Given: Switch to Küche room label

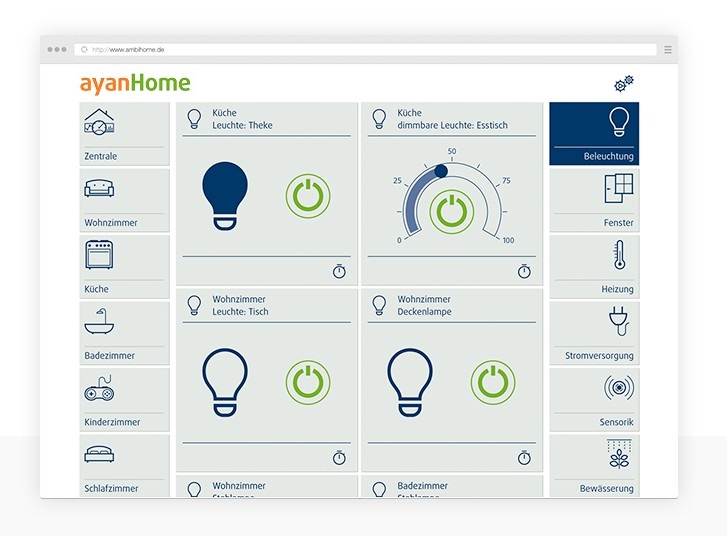Looking at the screenshot, I should 96,289.
